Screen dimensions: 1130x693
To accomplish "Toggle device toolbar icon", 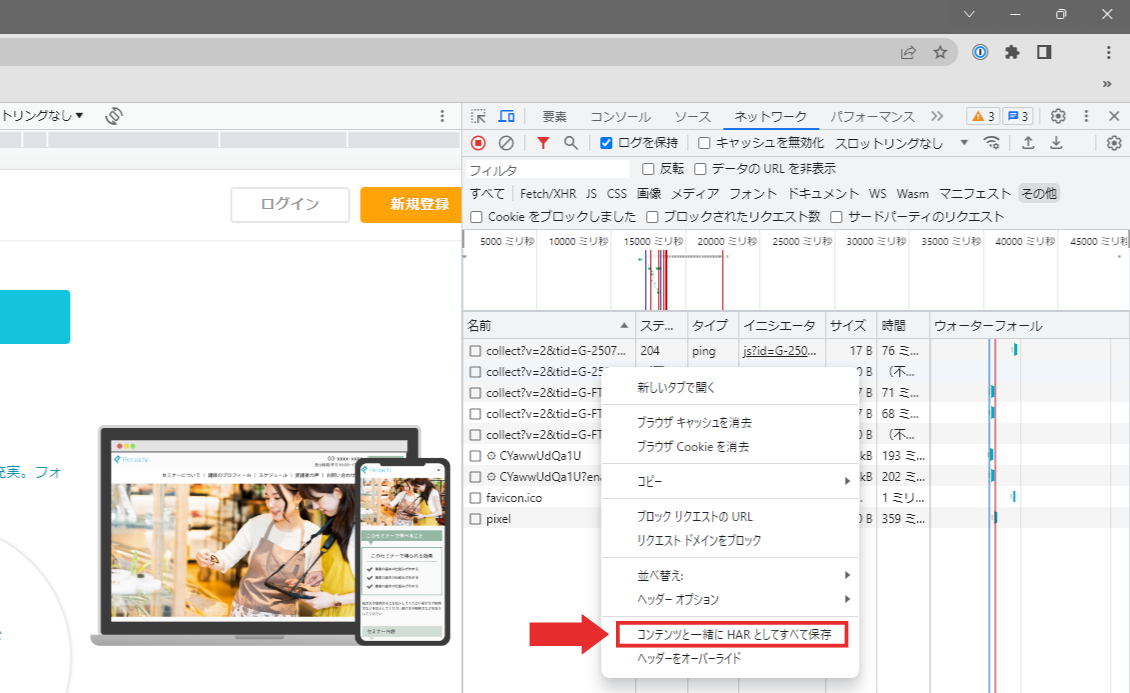I will (x=507, y=116).
